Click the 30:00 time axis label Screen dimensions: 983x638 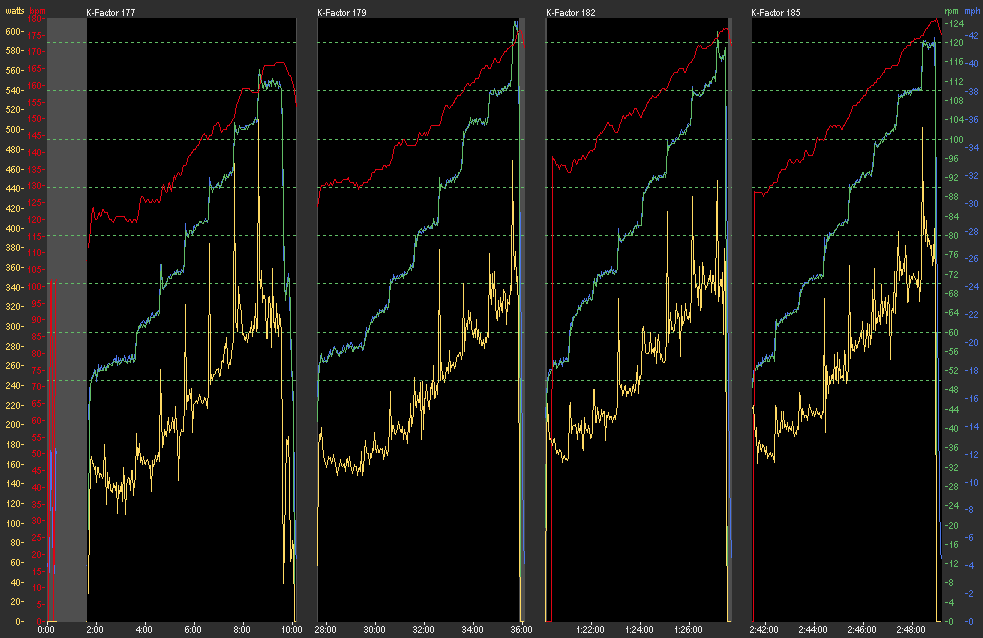tap(374, 629)
